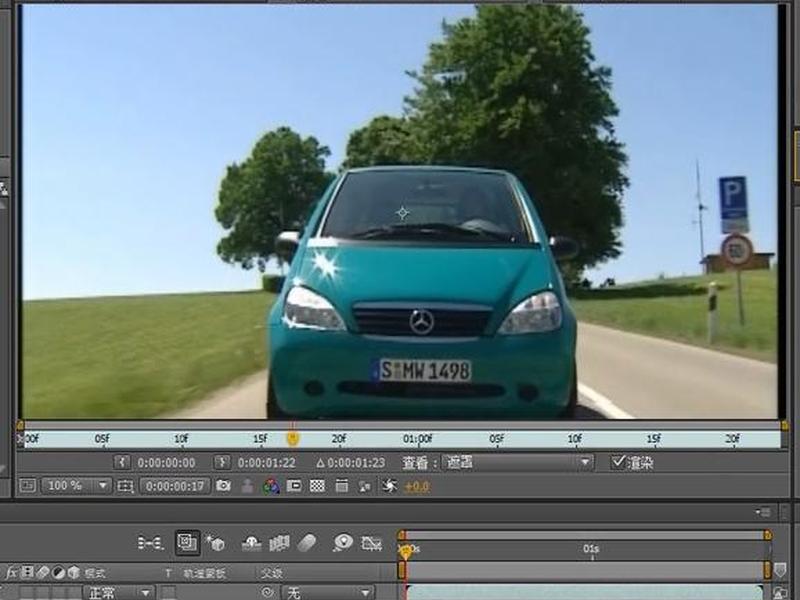This screenshot has width=800, height=600.
Task: Click the T preserve transparency column header
Action: pyautogui.click(x=168, y=573)
